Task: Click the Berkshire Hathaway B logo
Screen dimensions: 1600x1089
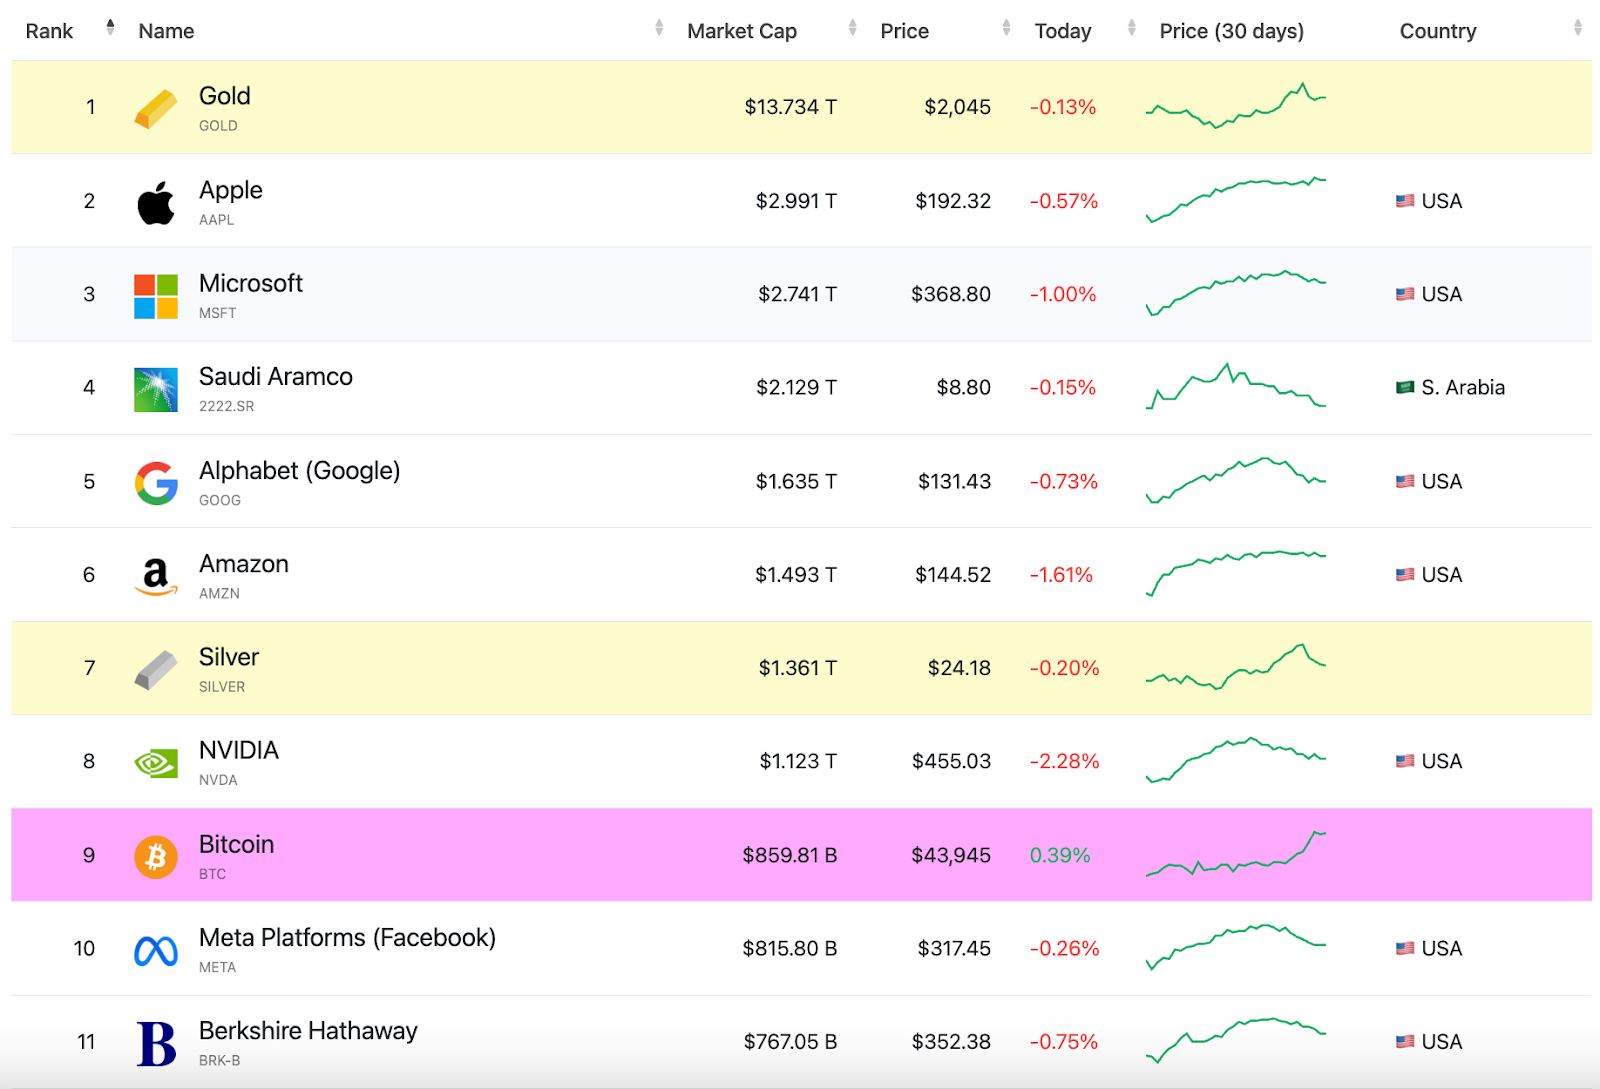Action: [x=156, y=1043]
